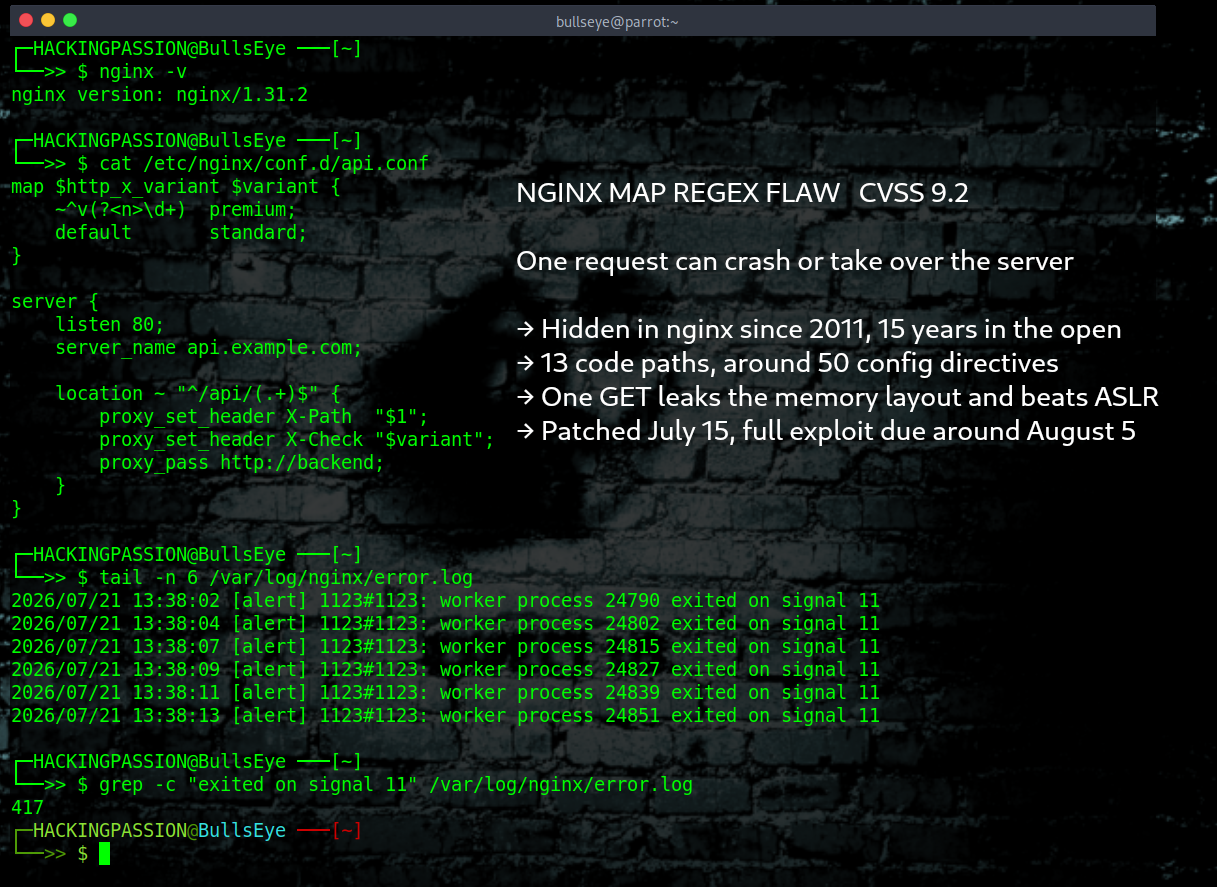Viewport: 1217px width, 887px height.
Task: Click 'One GET leaks the memory layout' bullet
Action: pos(838,398)
